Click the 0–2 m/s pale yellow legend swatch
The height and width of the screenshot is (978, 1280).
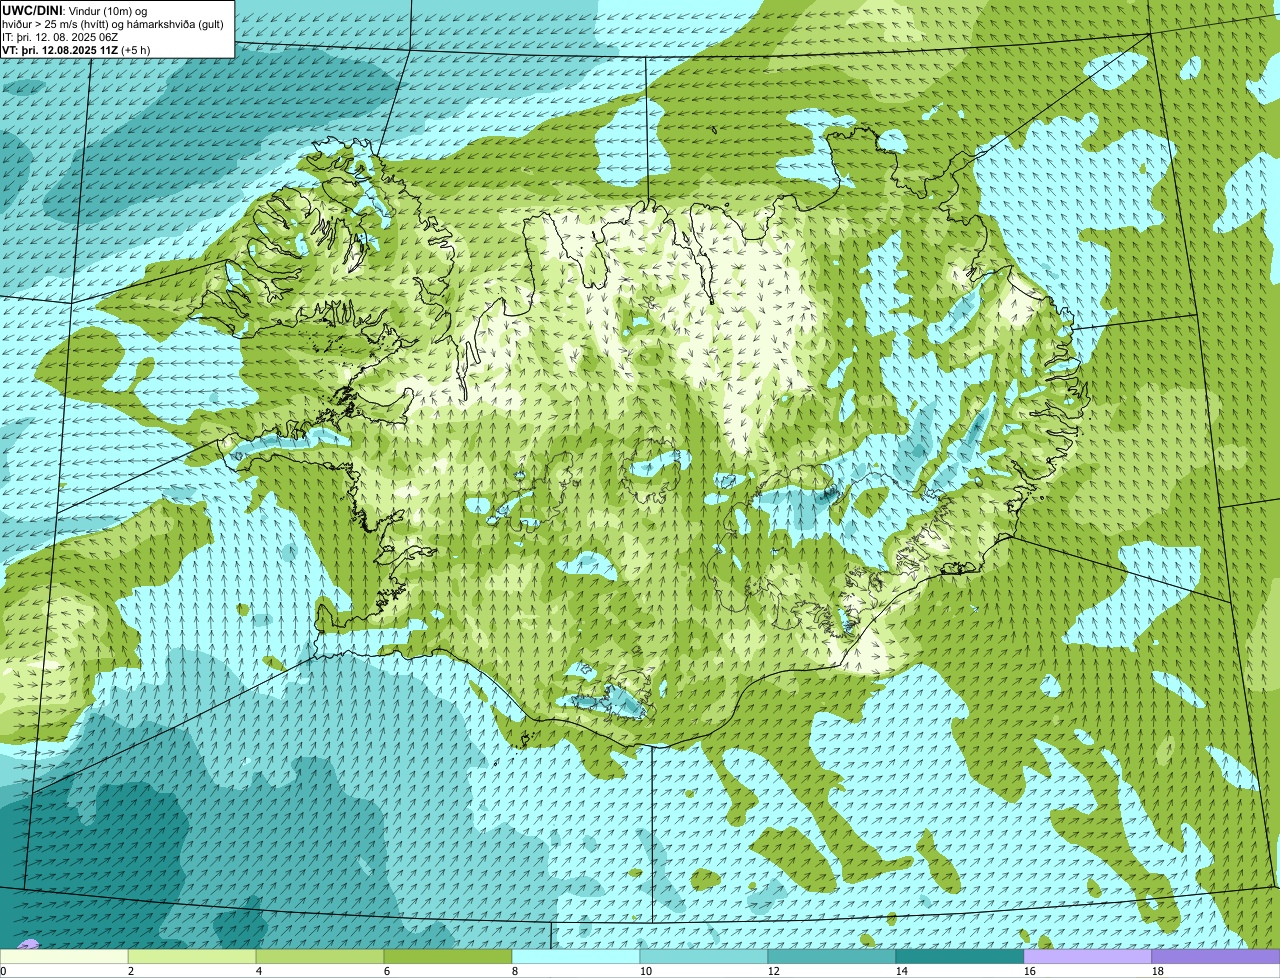tap(64, 956)
